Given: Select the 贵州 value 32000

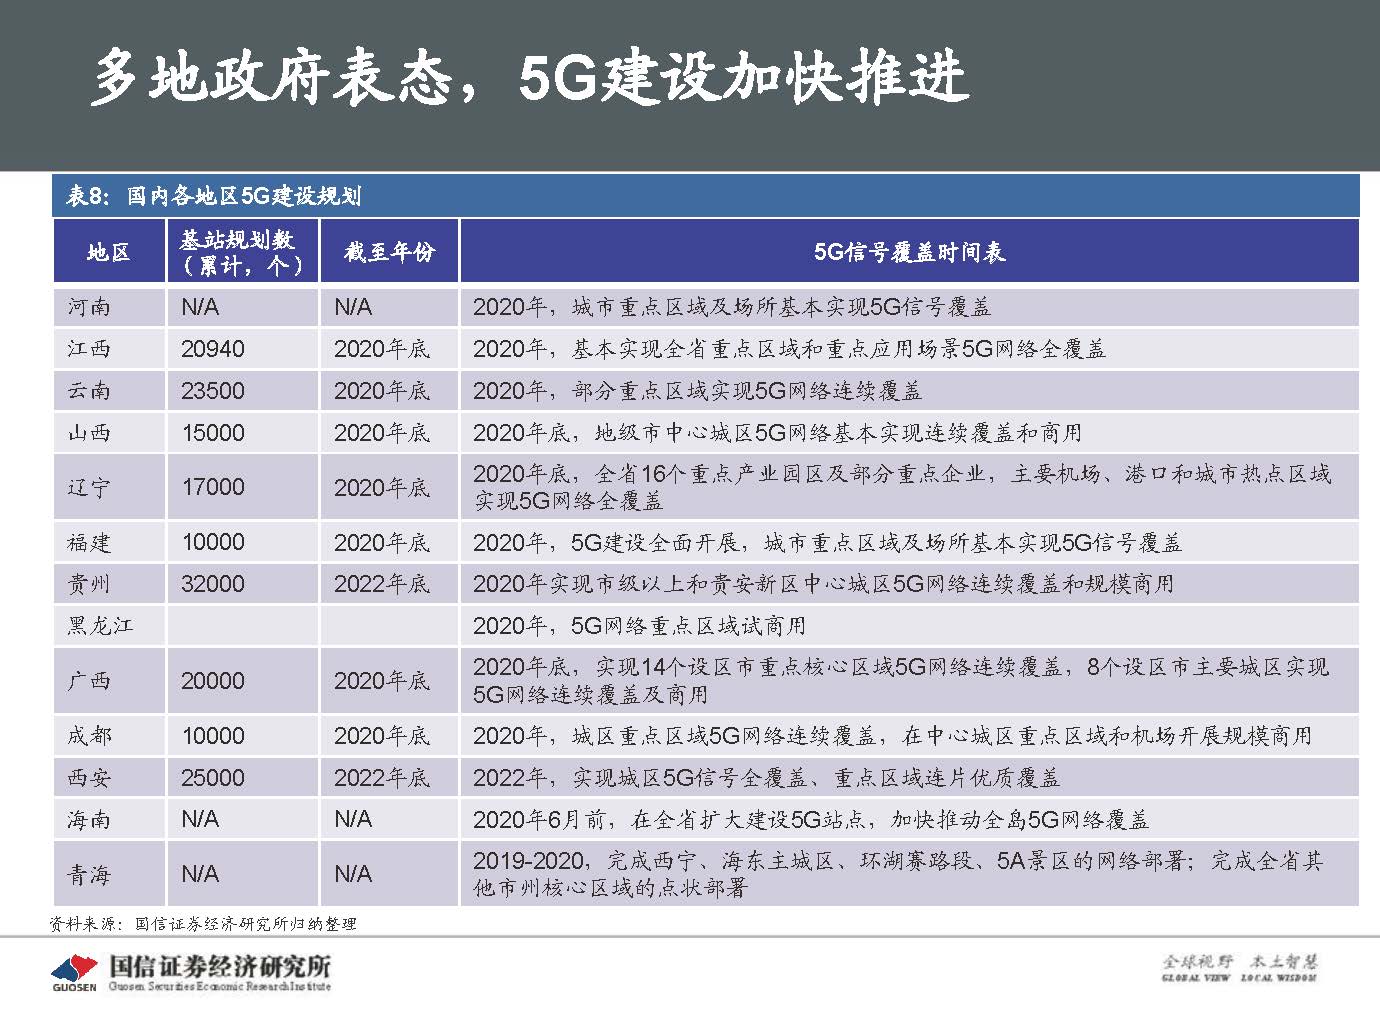Looking at the screenshot, I should coord(212,583).
